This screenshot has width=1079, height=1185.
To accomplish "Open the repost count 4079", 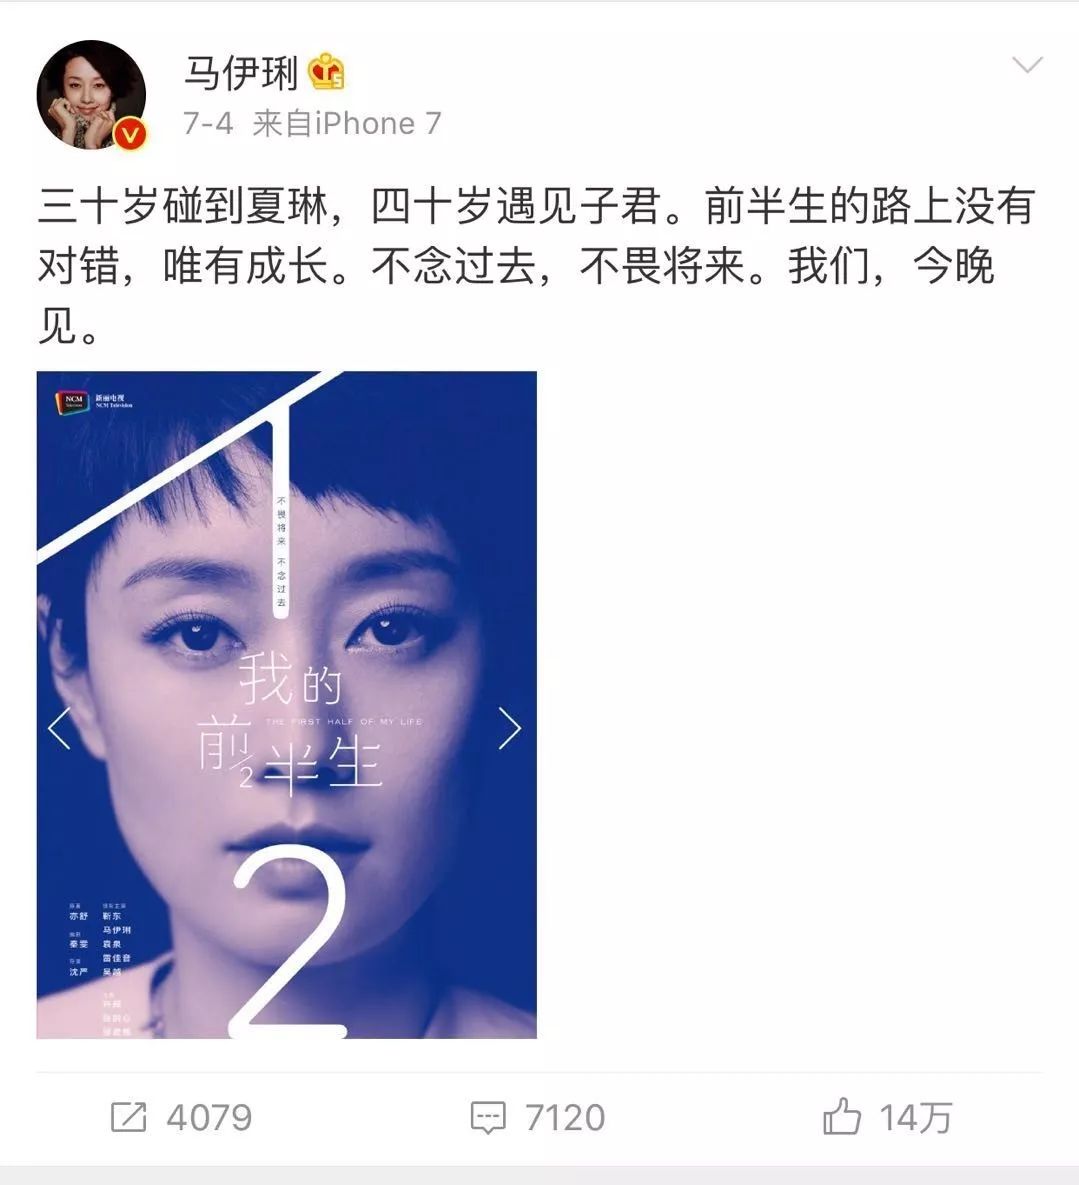I will [x=209, y=1118].
